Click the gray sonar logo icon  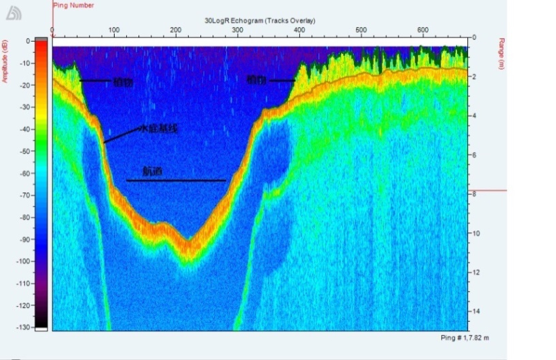click(14, 13)
